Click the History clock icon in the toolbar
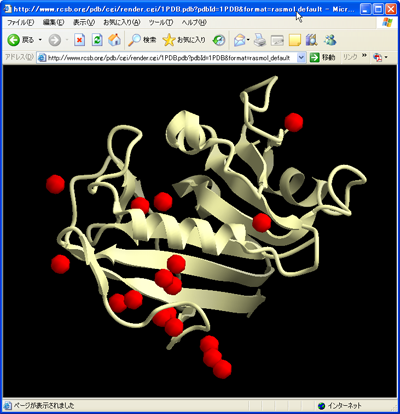The width and height of the screenshot is (400, 414). (x=219, y=40)
